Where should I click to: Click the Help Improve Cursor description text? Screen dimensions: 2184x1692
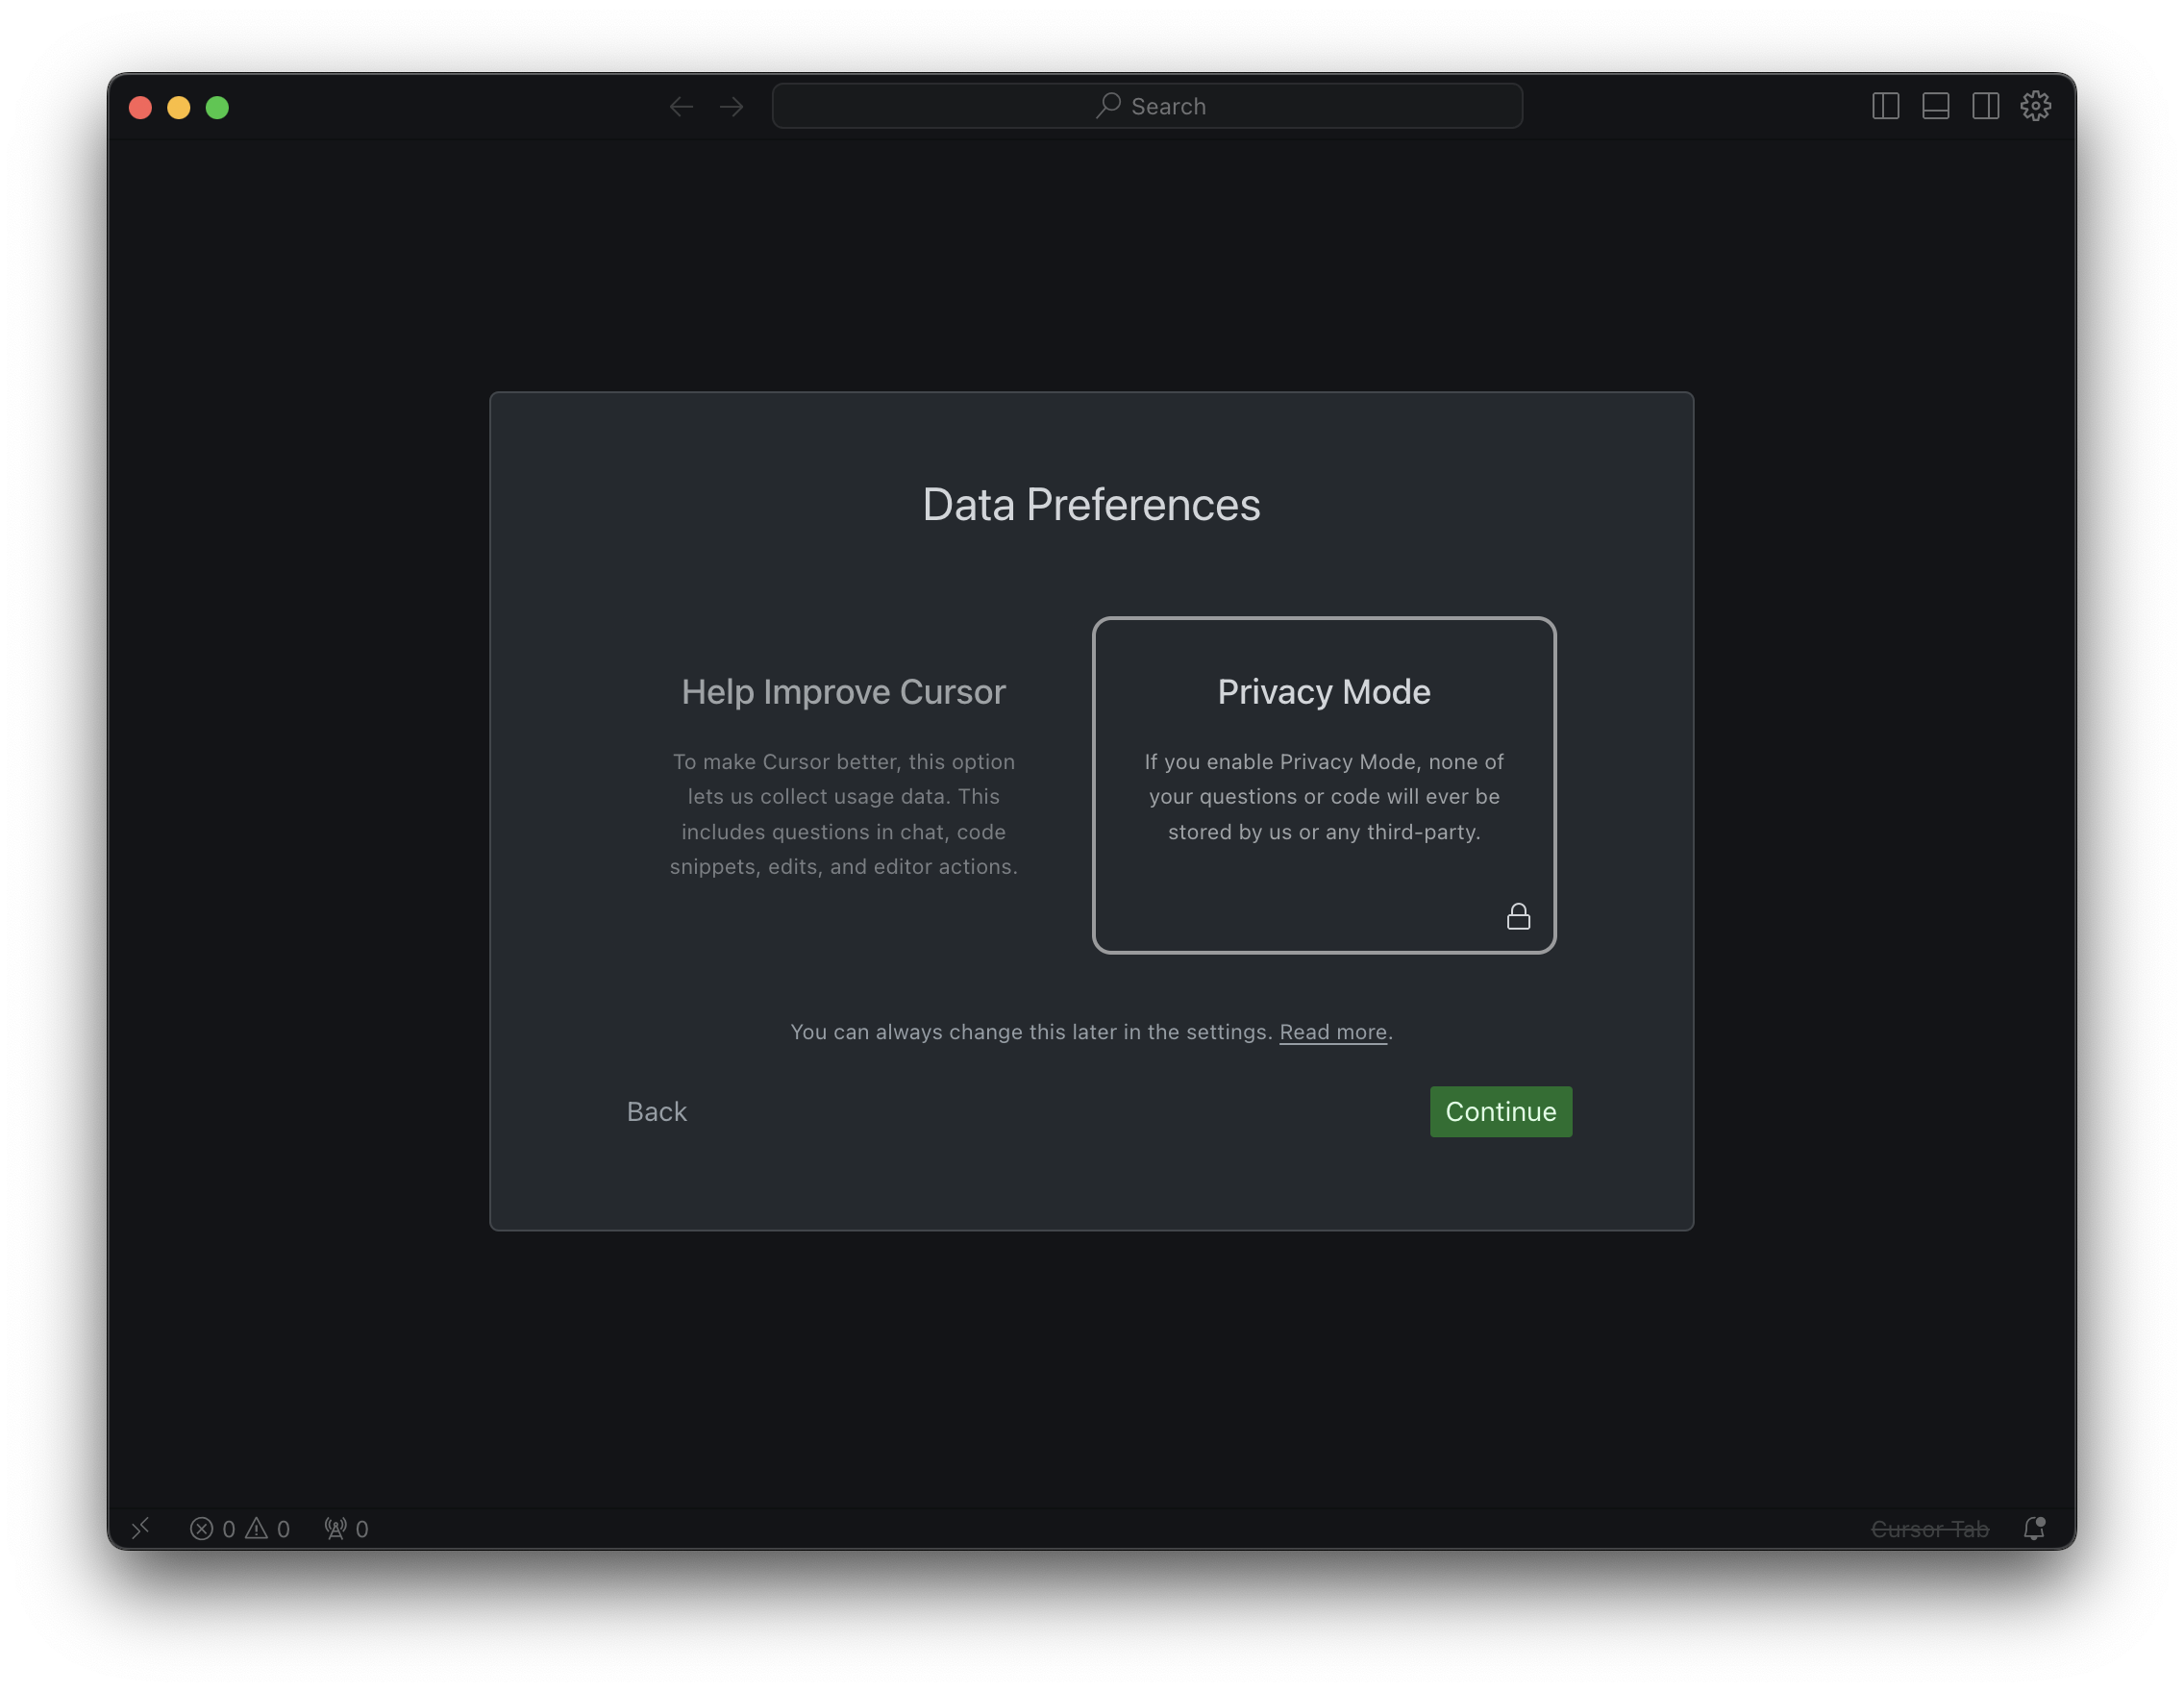843,813
